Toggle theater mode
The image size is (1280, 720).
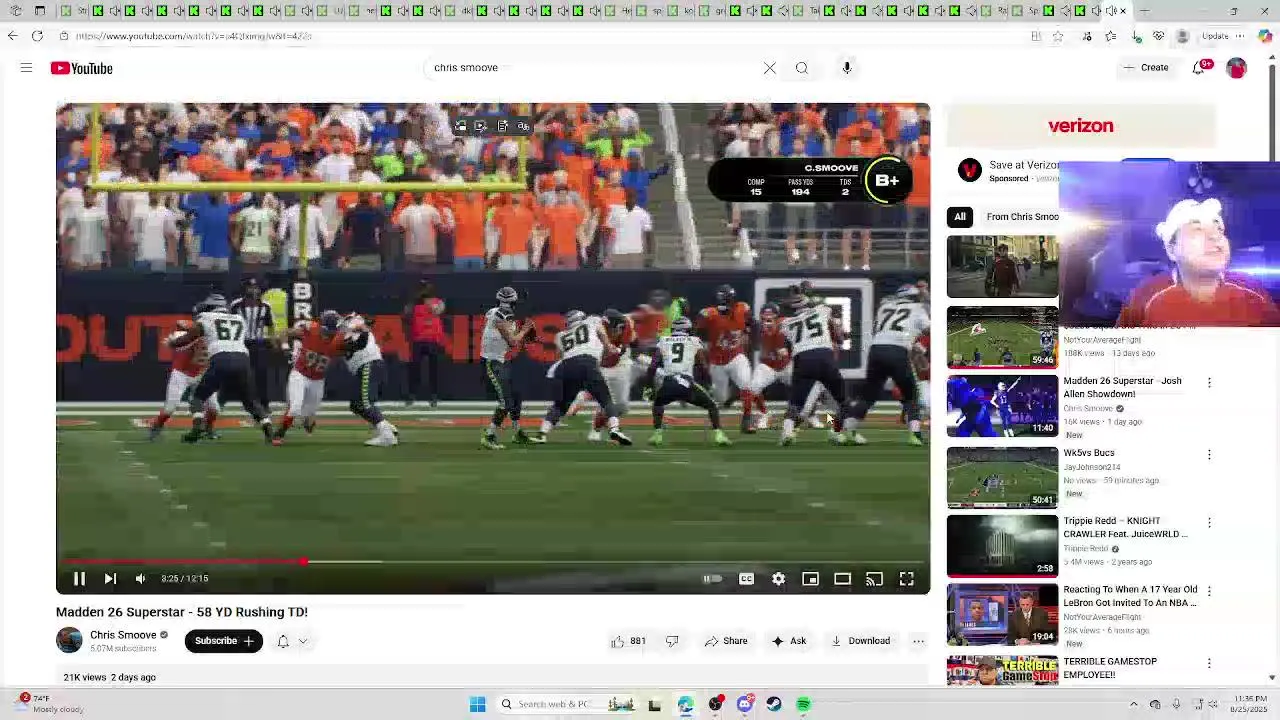[x=842, y=578]
